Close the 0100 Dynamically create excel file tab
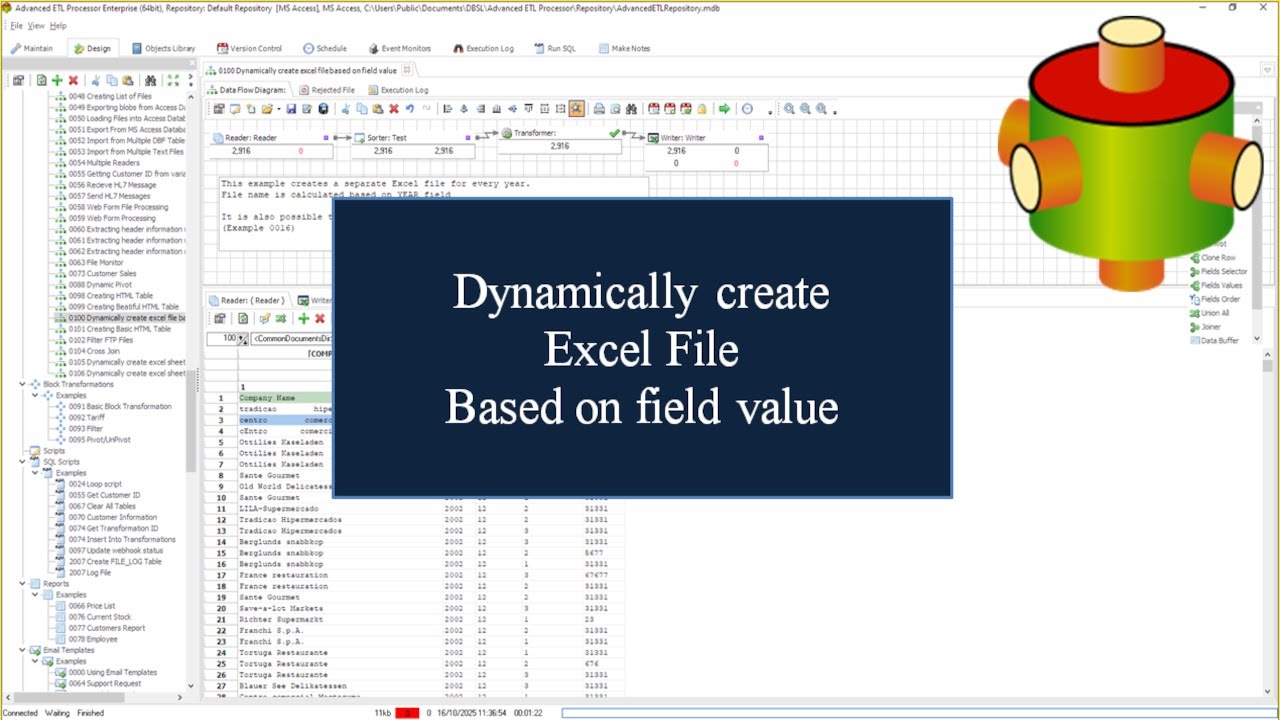1280x720 pixels. pyautogui.click(x=408, y=70)
